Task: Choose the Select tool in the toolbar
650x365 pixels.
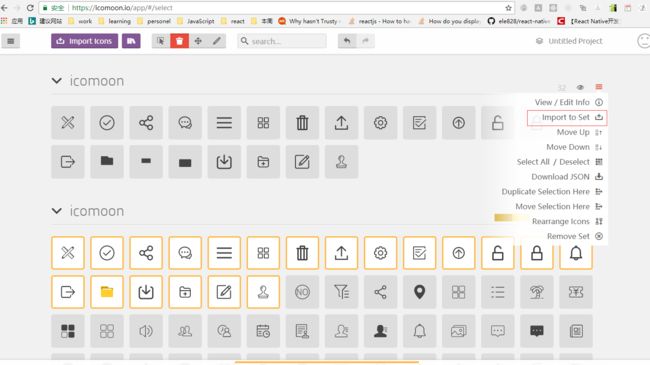Action: [161, 41]
